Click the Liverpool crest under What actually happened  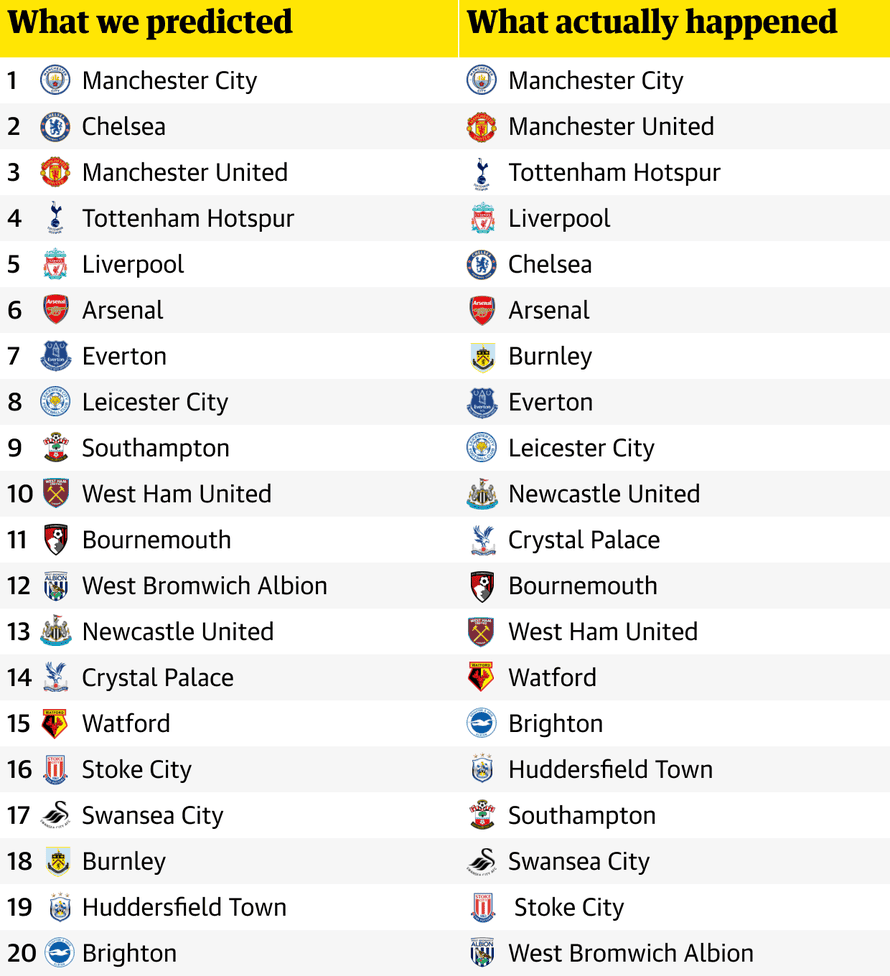pos(482,219)
